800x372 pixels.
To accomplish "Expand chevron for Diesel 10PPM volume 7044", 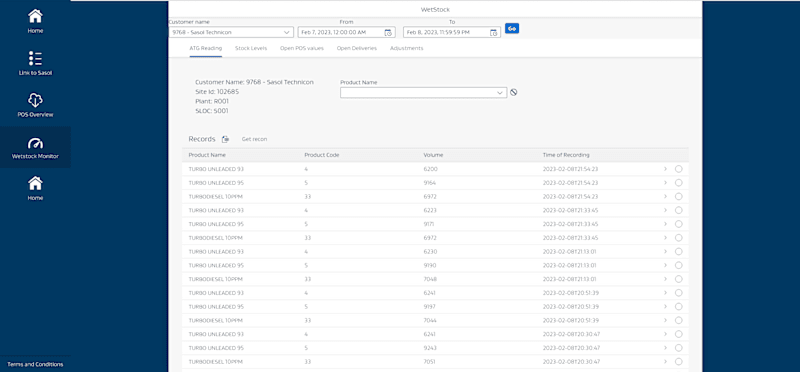I will pos(665,320).
